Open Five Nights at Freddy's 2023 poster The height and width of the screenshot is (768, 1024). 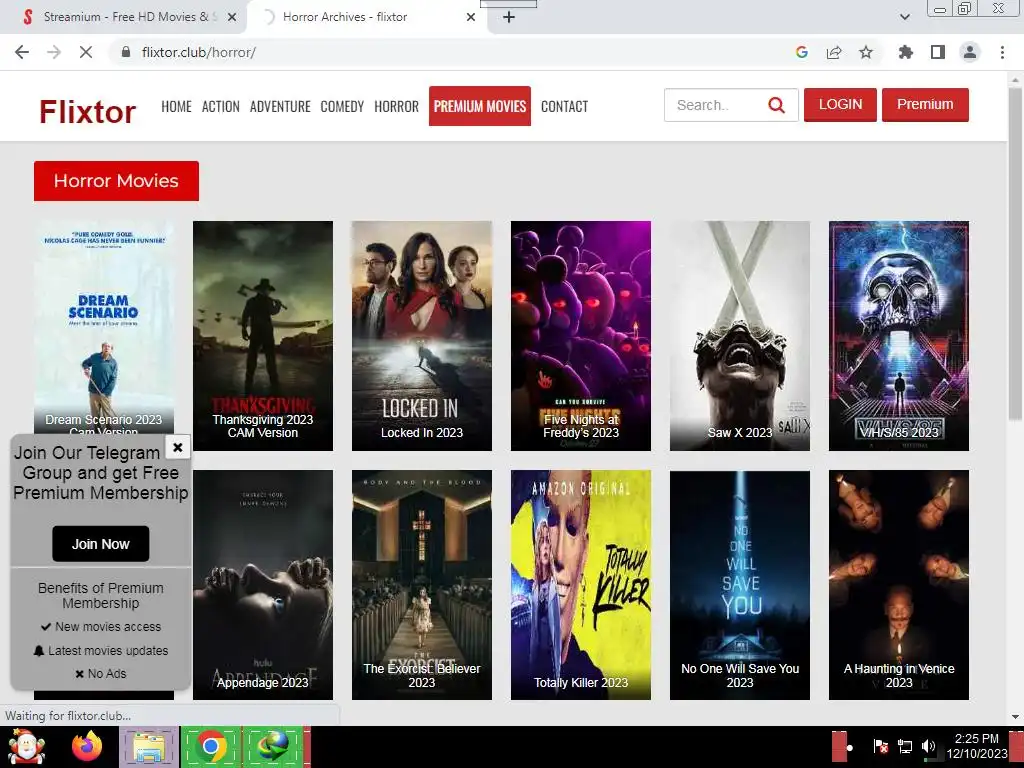pos(581,336)
